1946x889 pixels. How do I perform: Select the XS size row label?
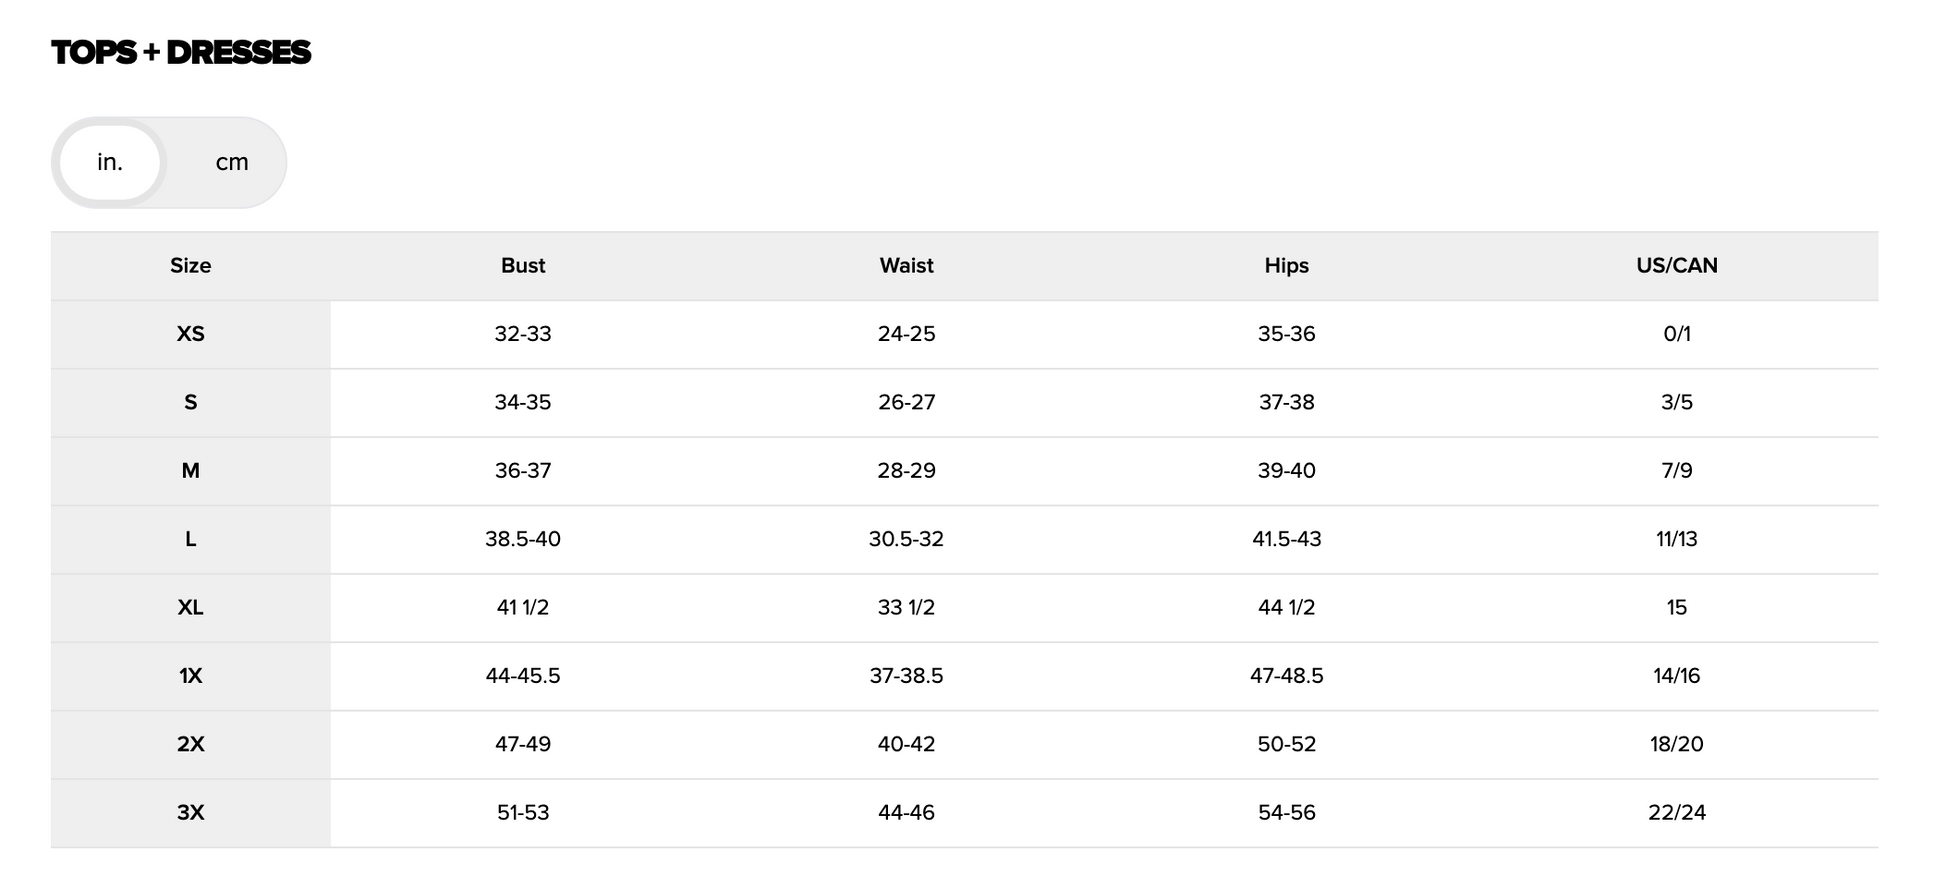pos(190,334)
